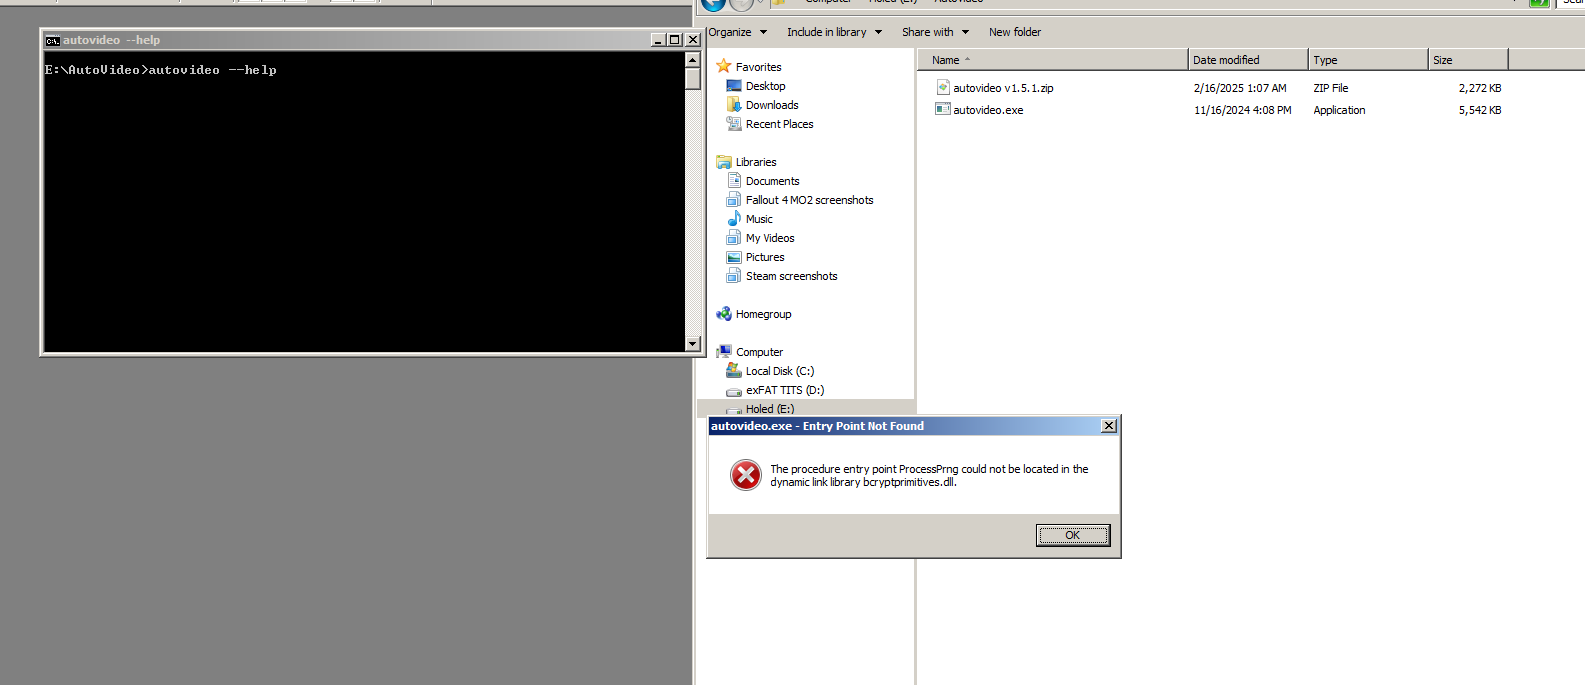Viewport: 1585px width, 685px height.
Task: Close the Entry Point Not Found dialog
Action: [x=1109, y=426]
